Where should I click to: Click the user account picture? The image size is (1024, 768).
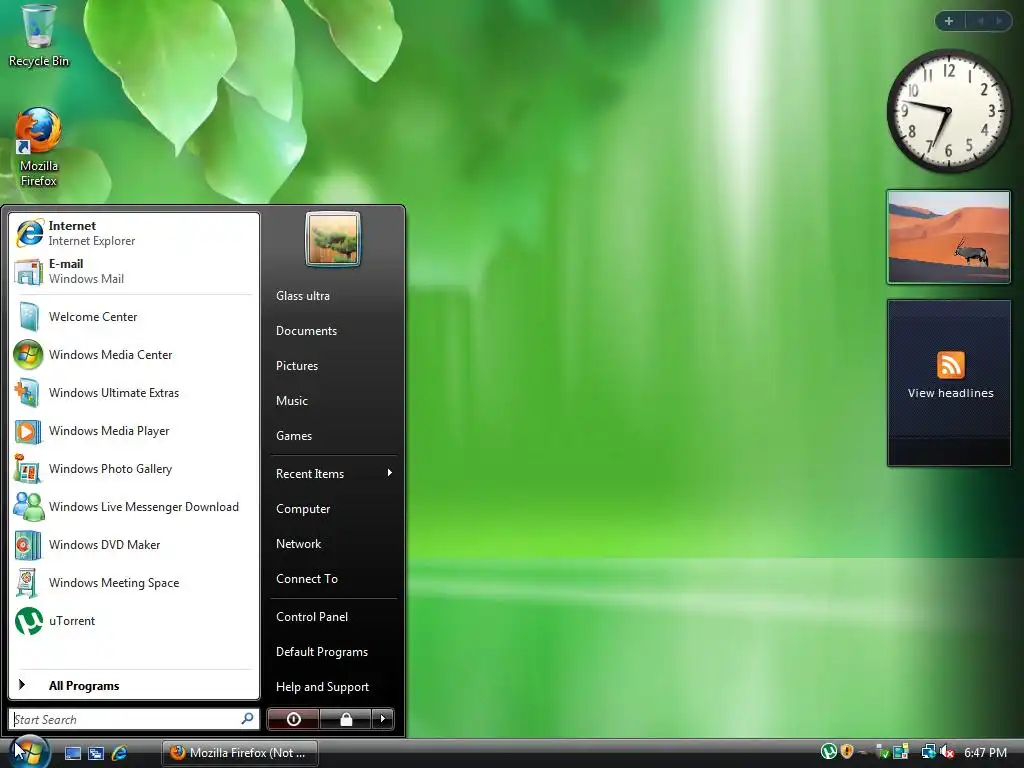click(x=332, y=239)
